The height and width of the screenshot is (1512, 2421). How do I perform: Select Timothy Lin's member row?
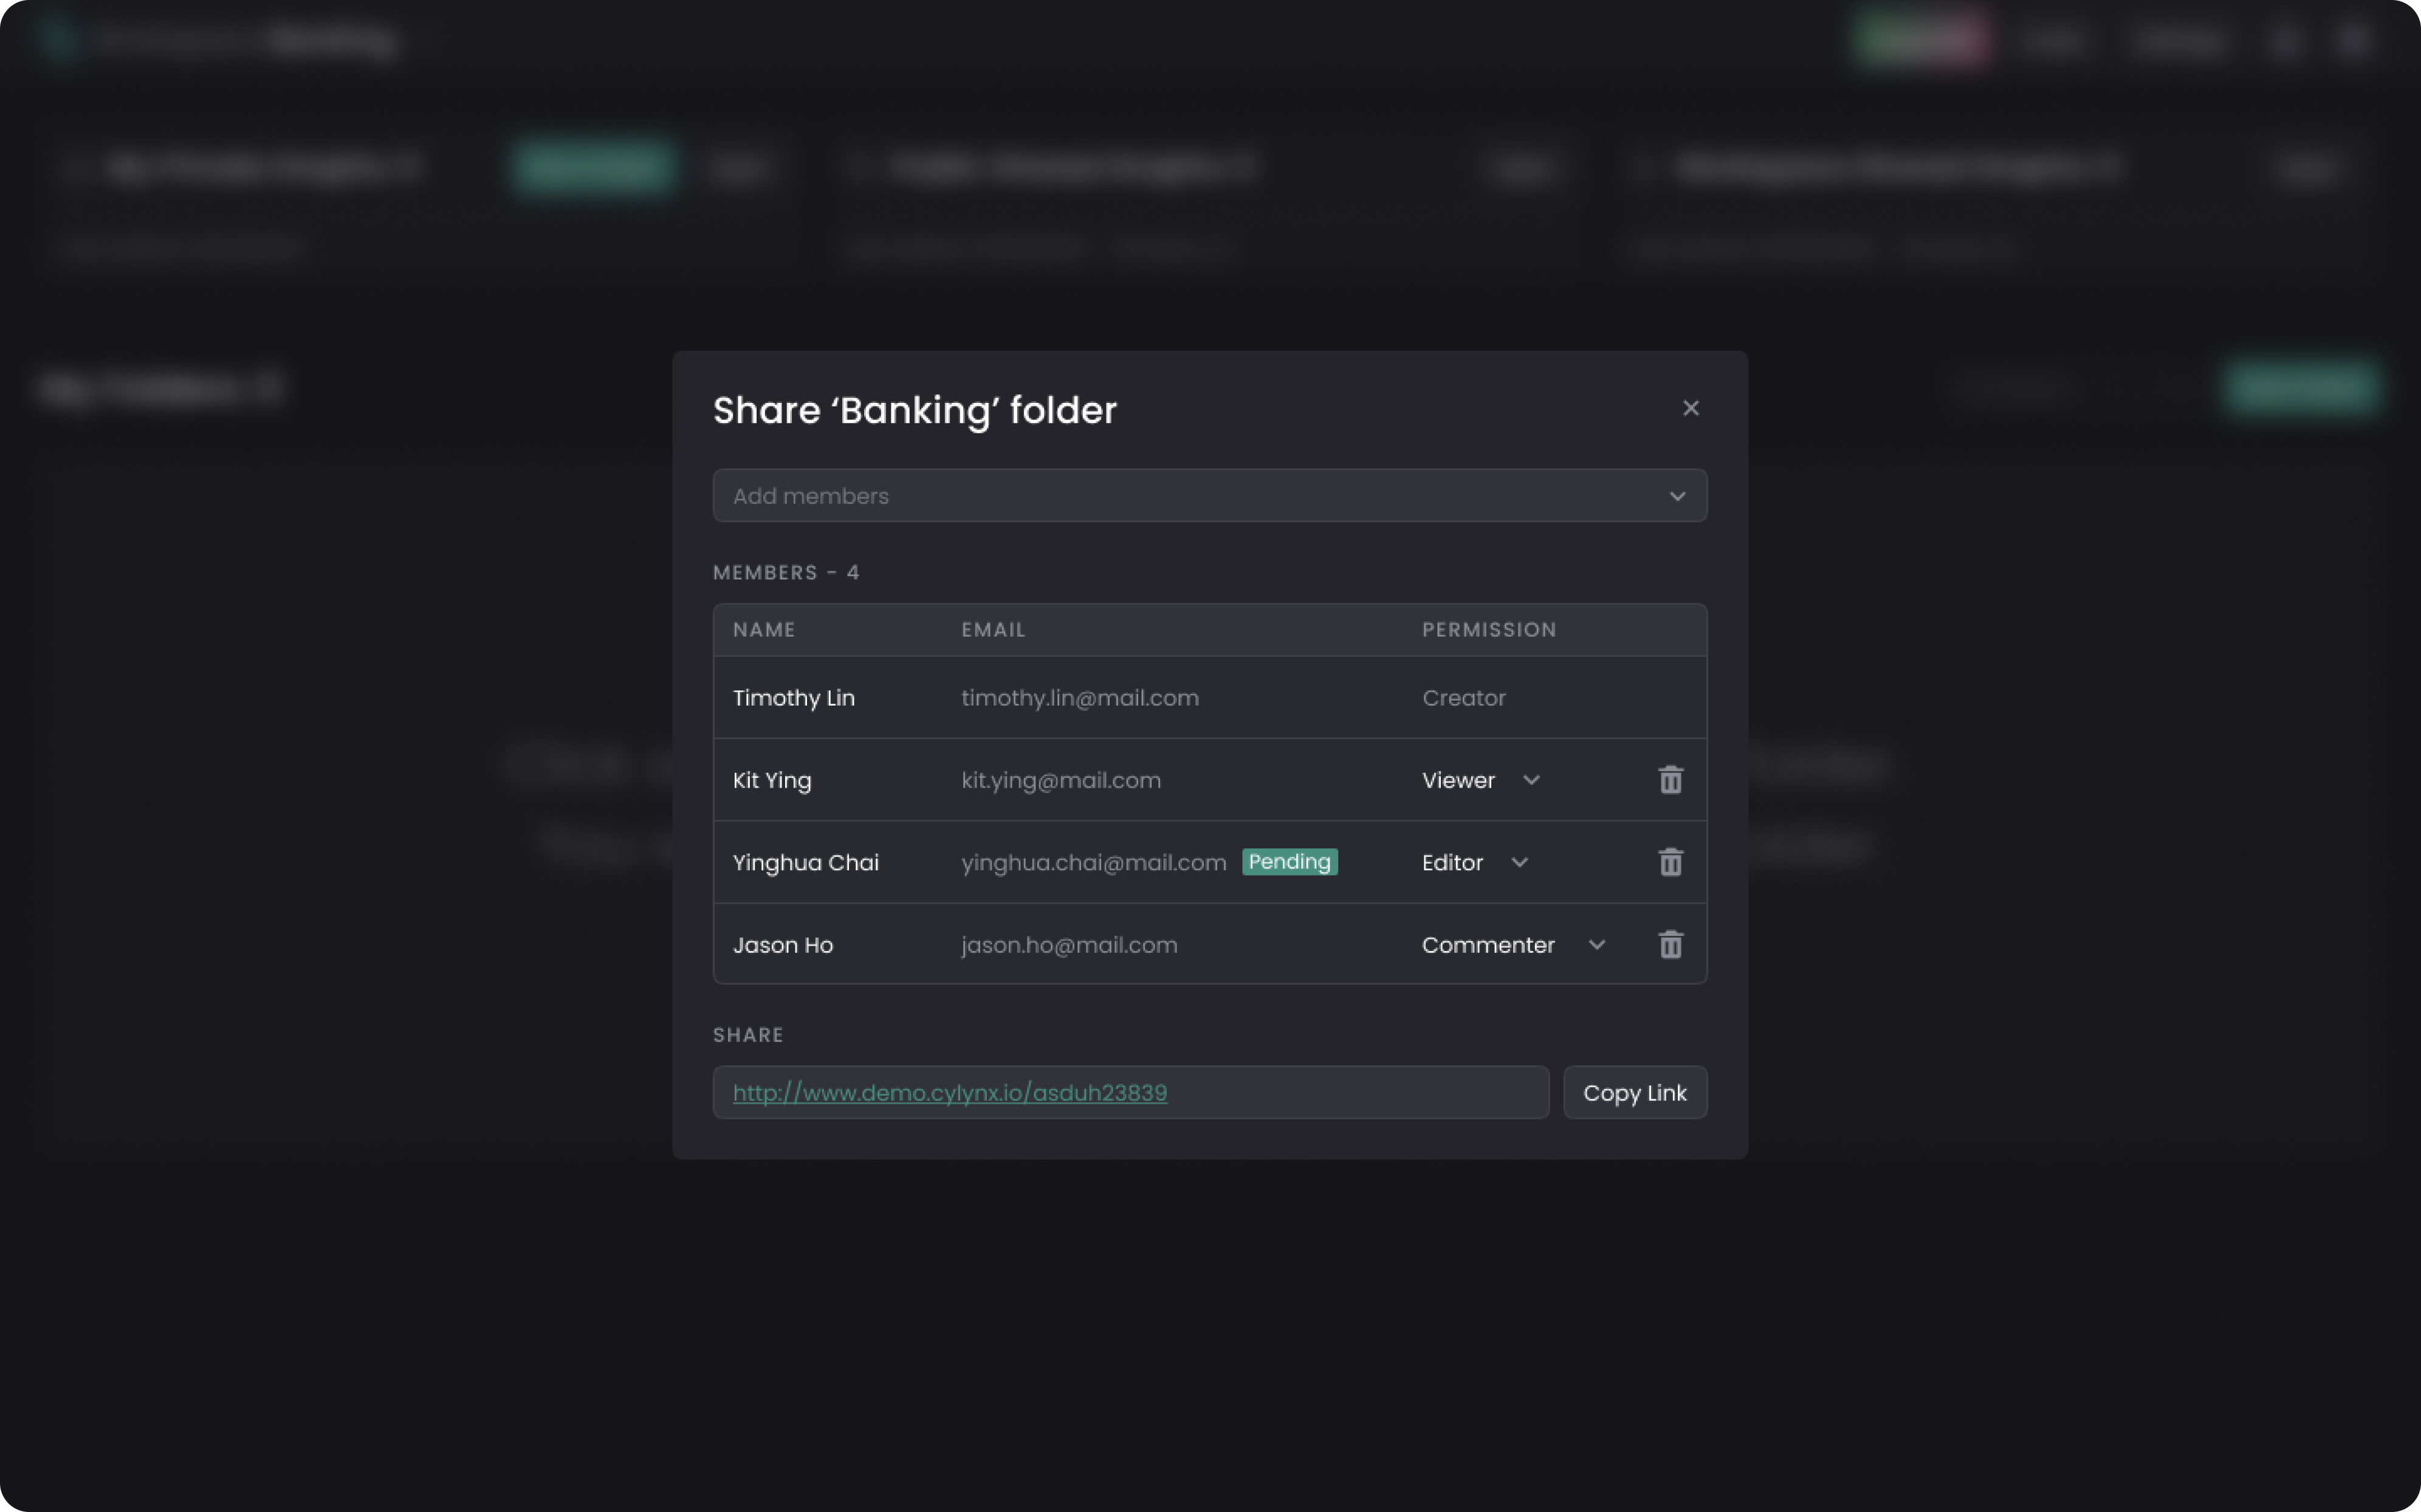[x=1100, y=697]
